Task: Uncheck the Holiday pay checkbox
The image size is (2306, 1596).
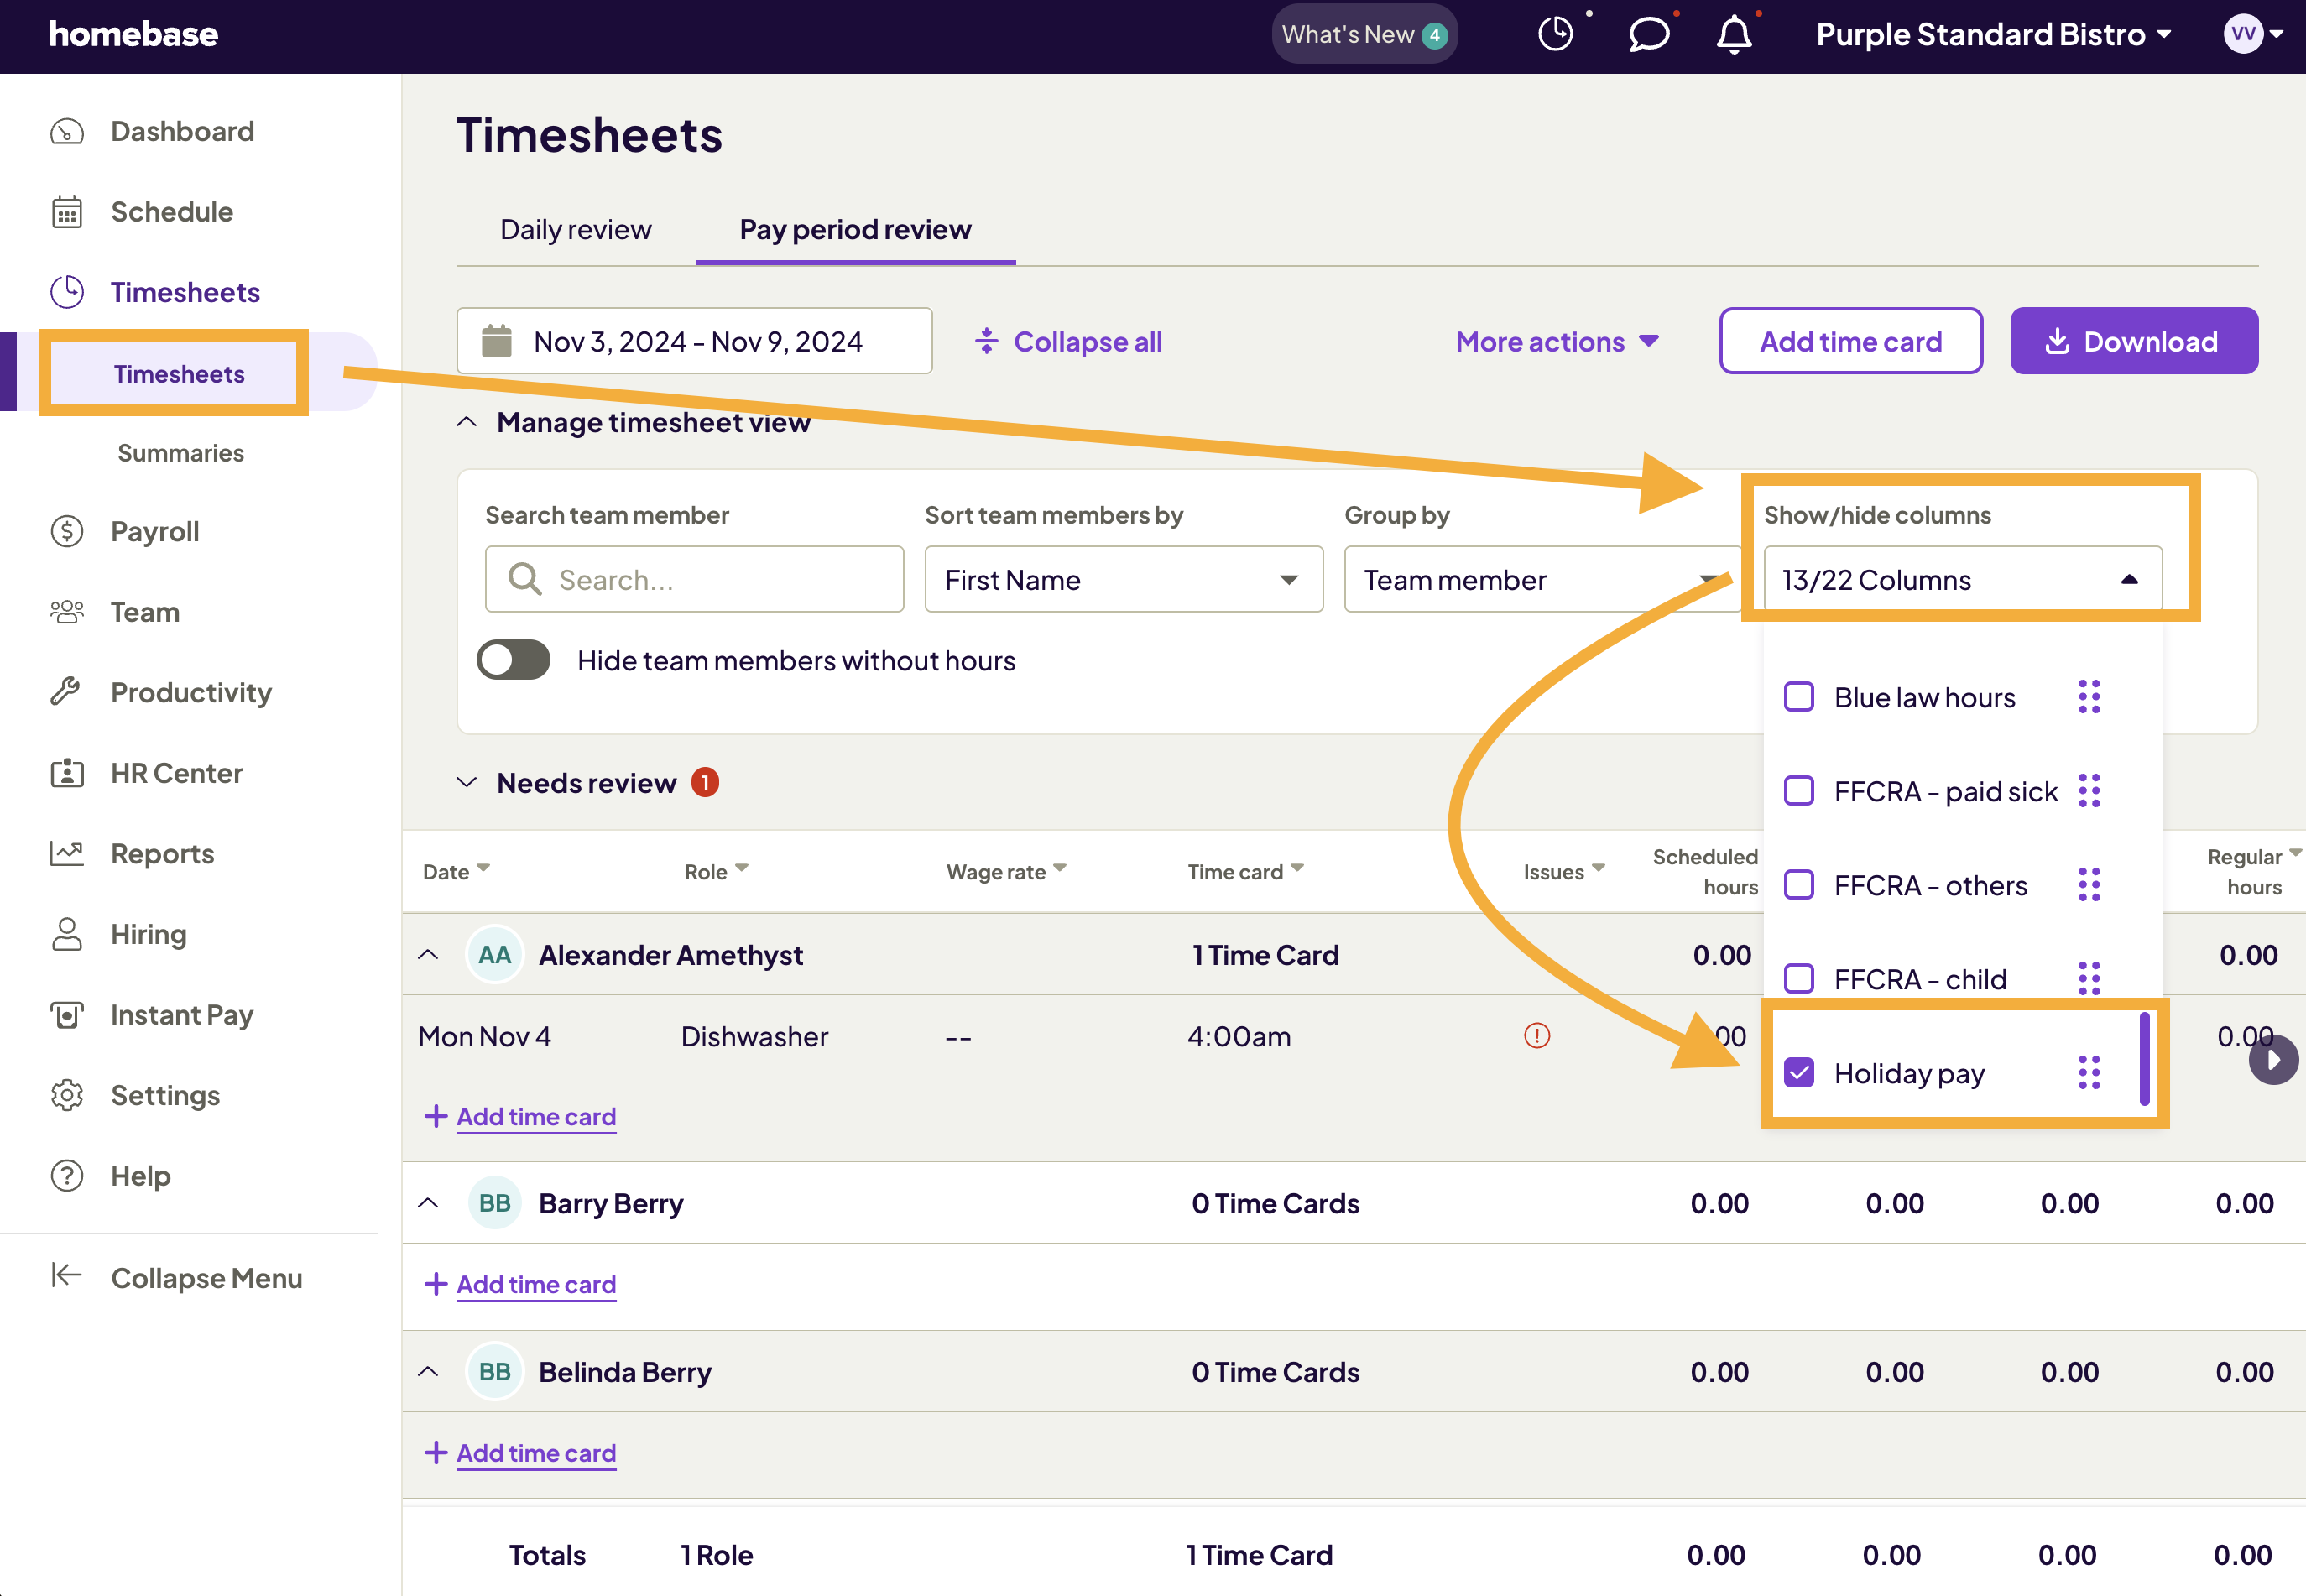Action: pos(1799,1073)
